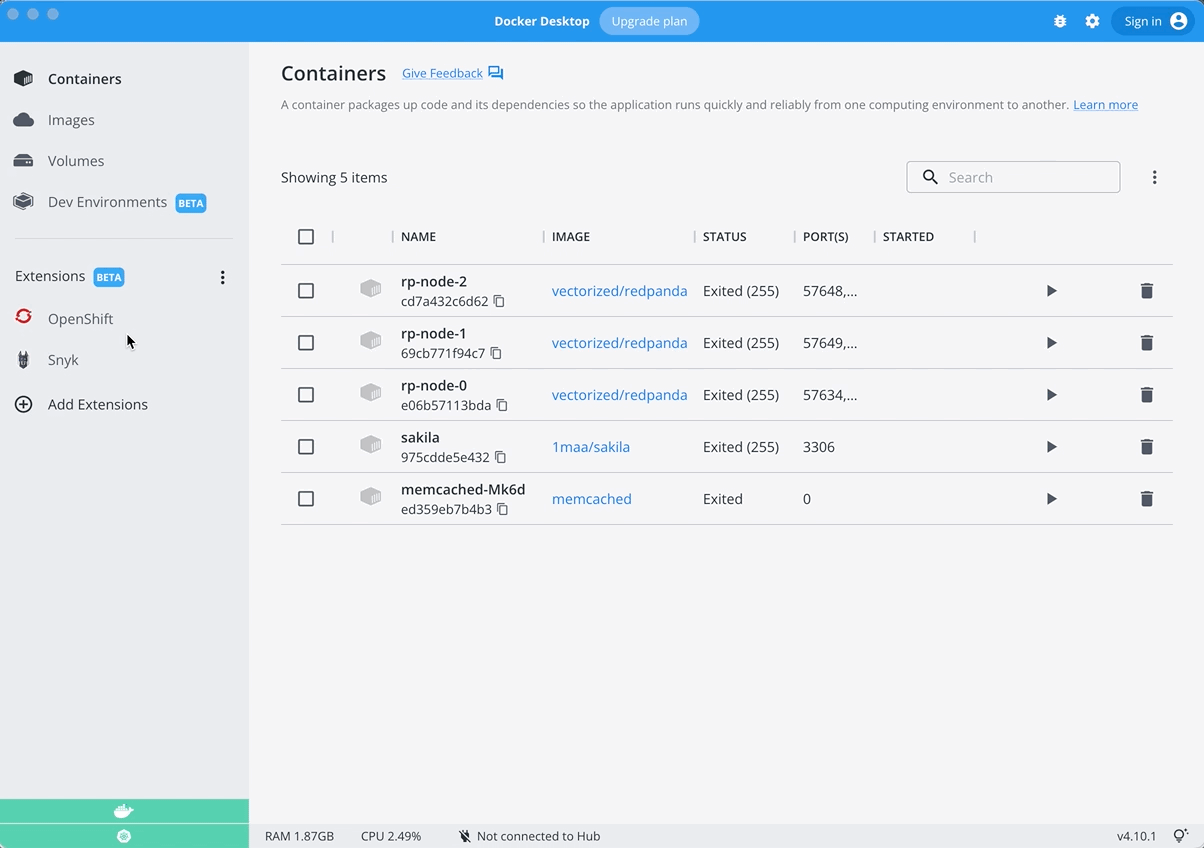Copy sakila container ID 975cdde5e432

coord(500,457)
